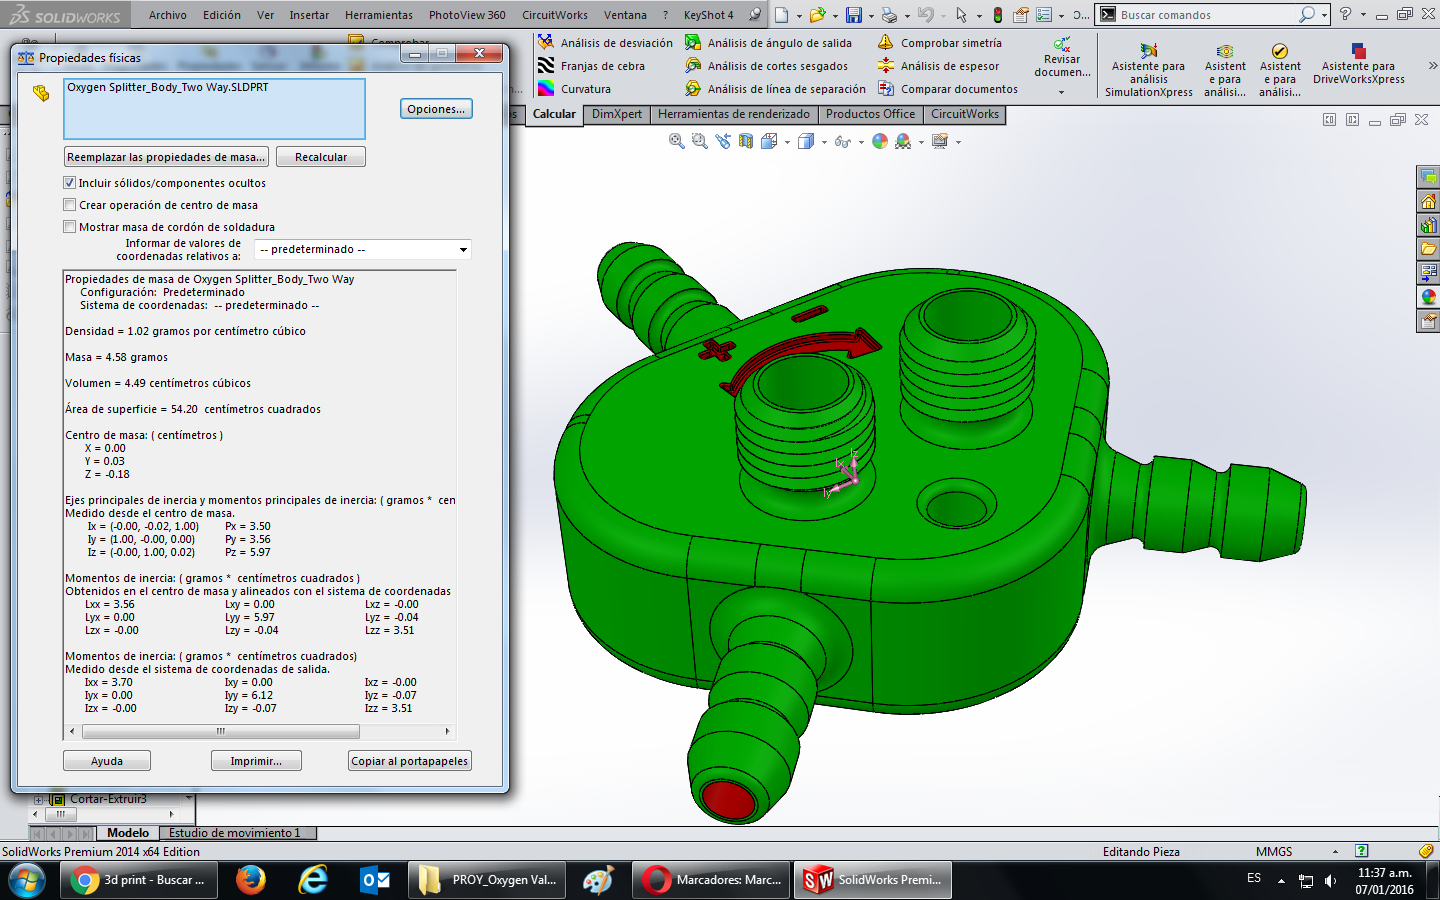Click Comprobar simetría tool
This screenshot has width=1440, height=900.
(x=939, y=43)
